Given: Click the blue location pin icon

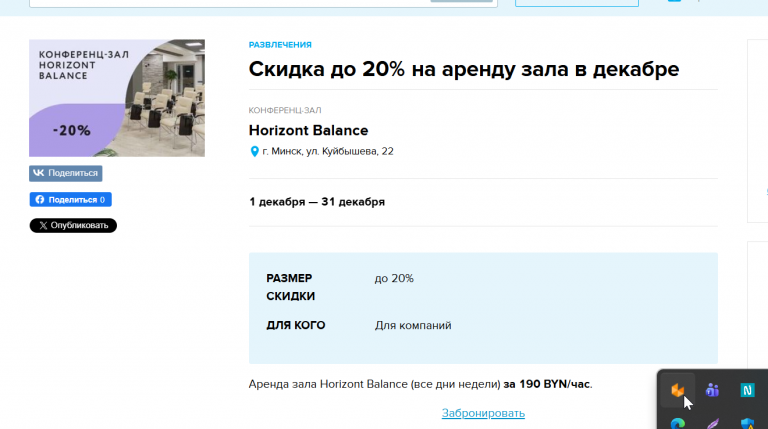Looking at the screenshot, I should click(254, 151).
